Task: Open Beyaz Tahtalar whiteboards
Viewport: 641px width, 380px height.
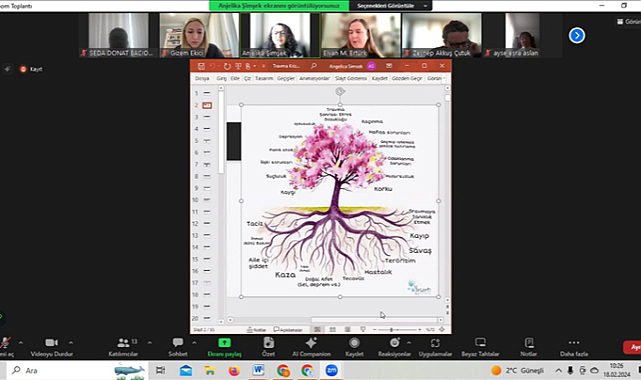Action: [x=480, y=347]
